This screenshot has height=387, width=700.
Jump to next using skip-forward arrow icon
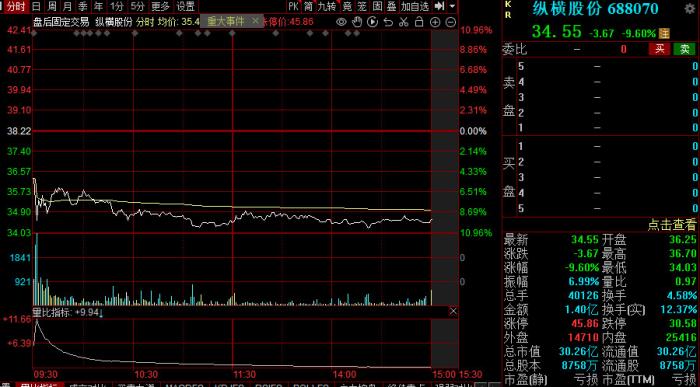440,6
